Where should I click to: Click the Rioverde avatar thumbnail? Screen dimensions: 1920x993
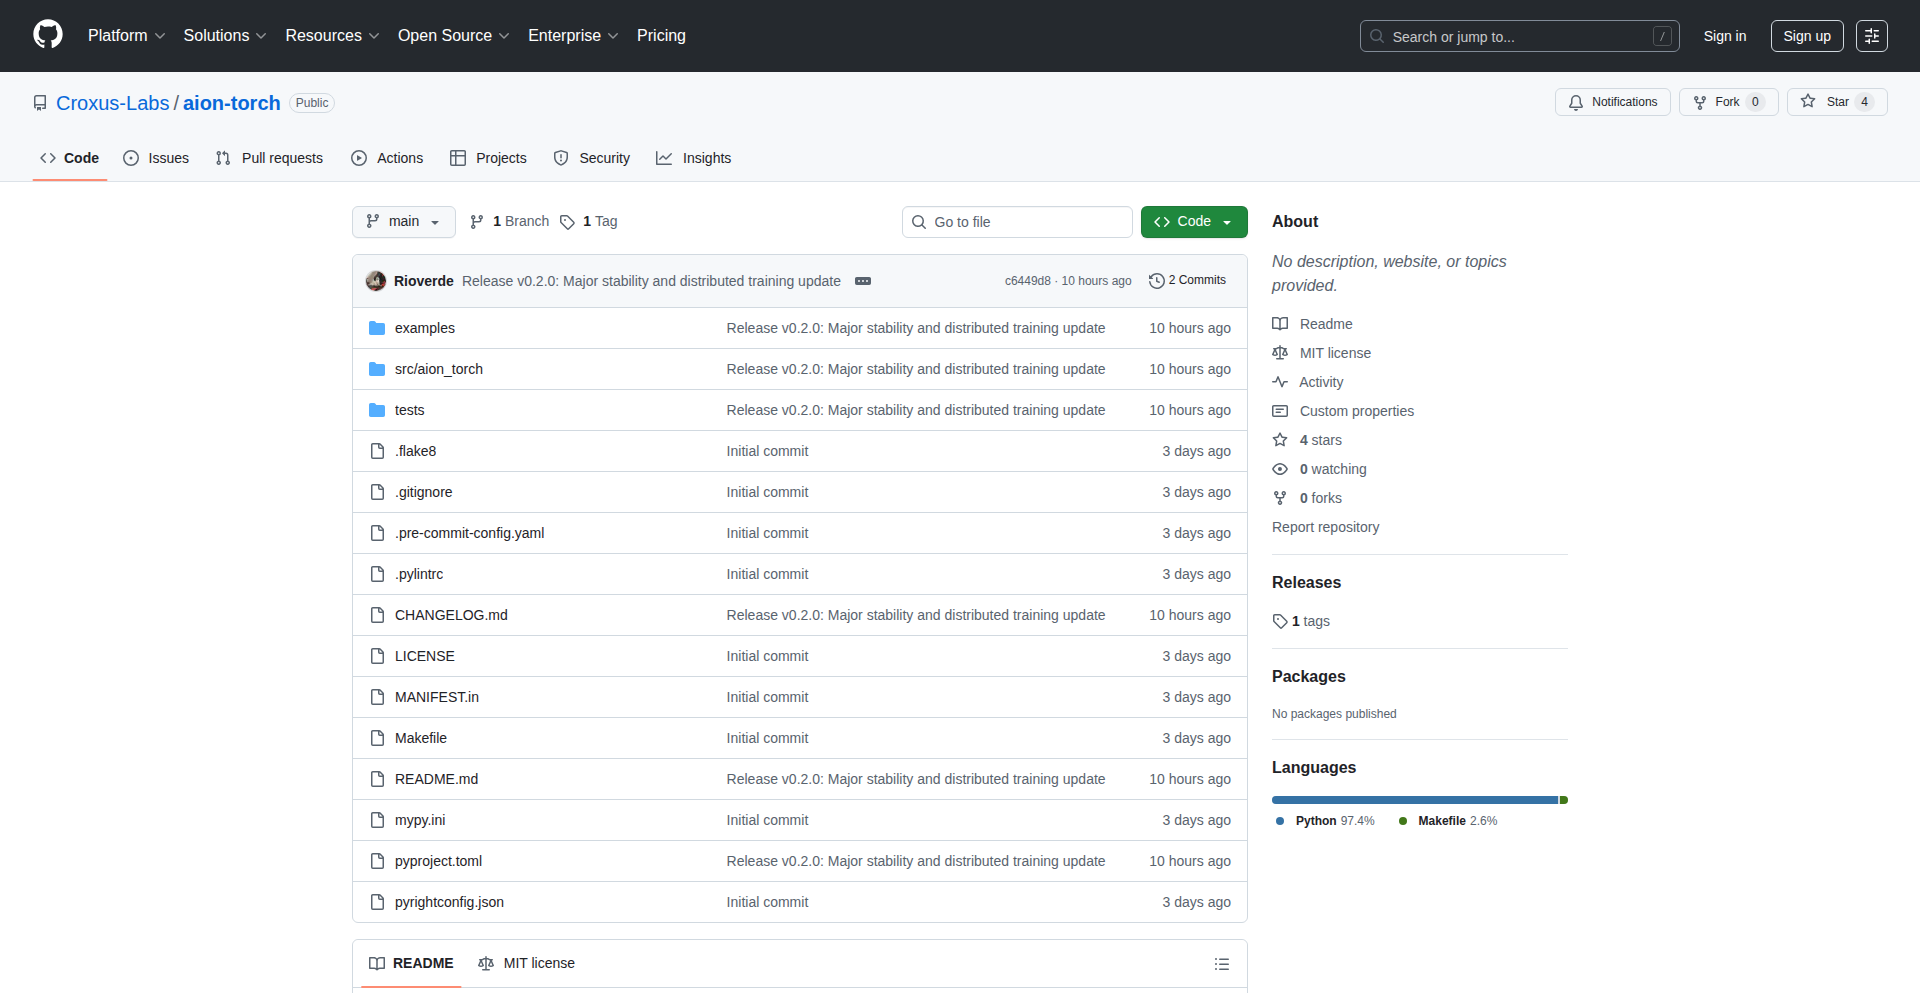click(x=376, y=281)
